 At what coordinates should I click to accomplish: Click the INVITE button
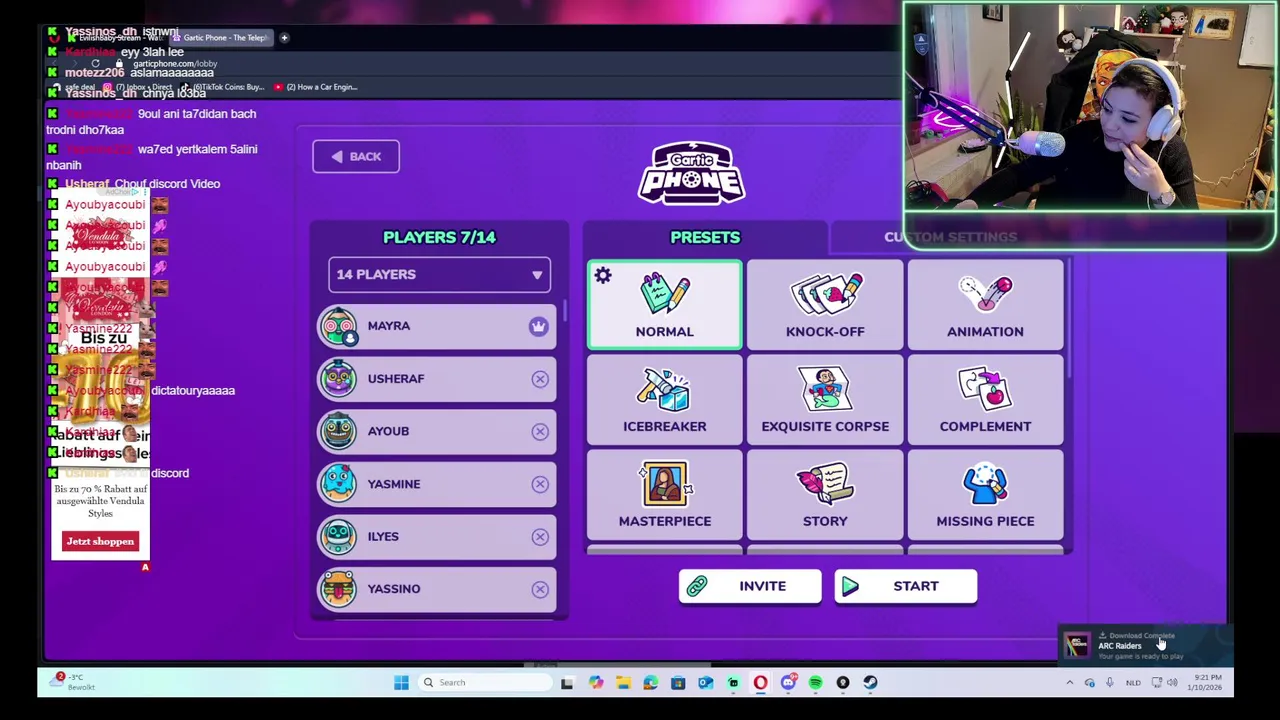point(750,586)
